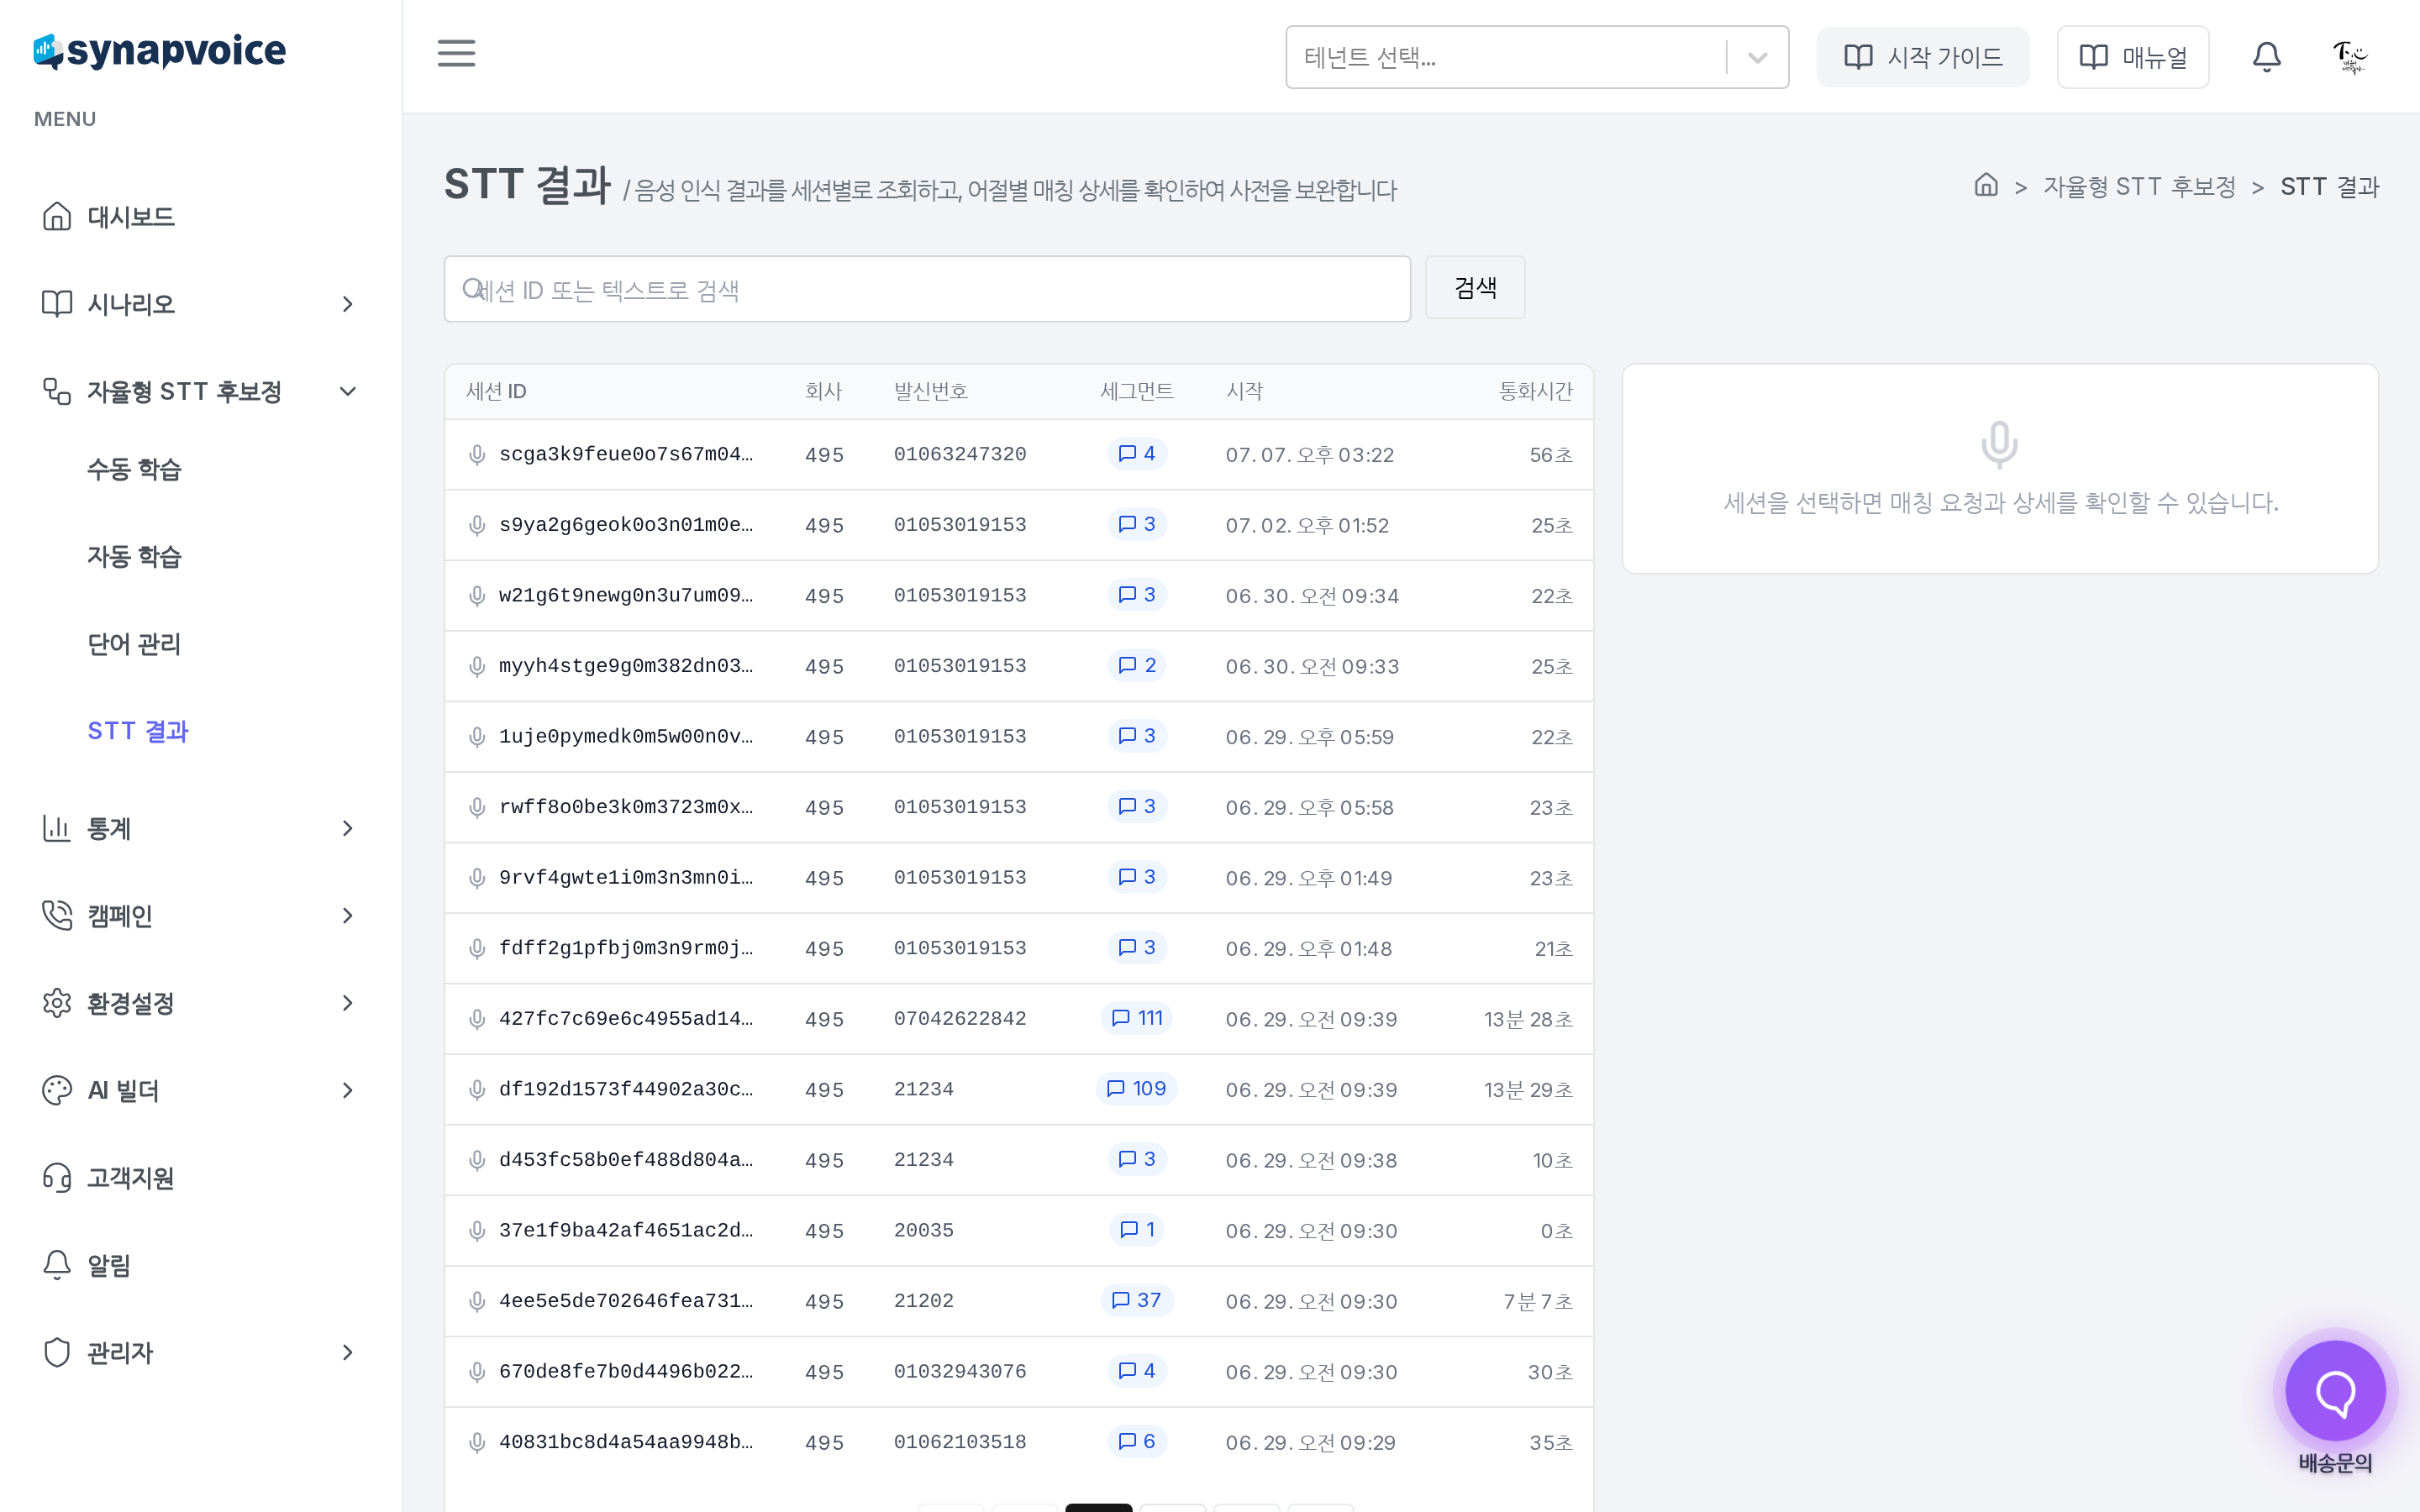Select session row 4ee5e5de702646fea731
2420x1512 pixels.
(1018, 1301)
